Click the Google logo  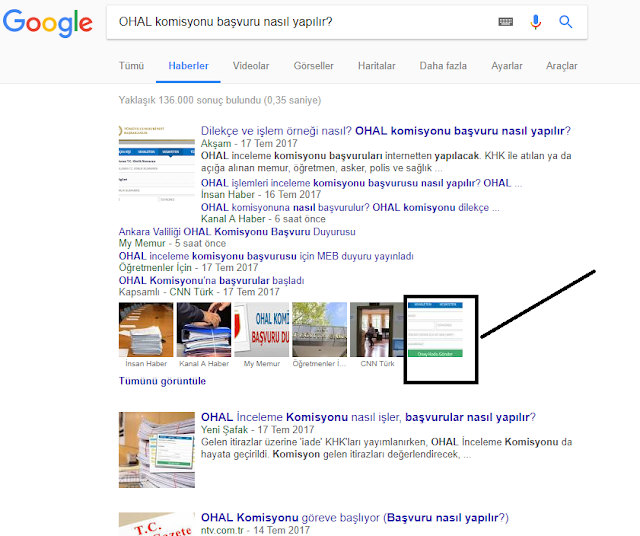coord(48,23)
